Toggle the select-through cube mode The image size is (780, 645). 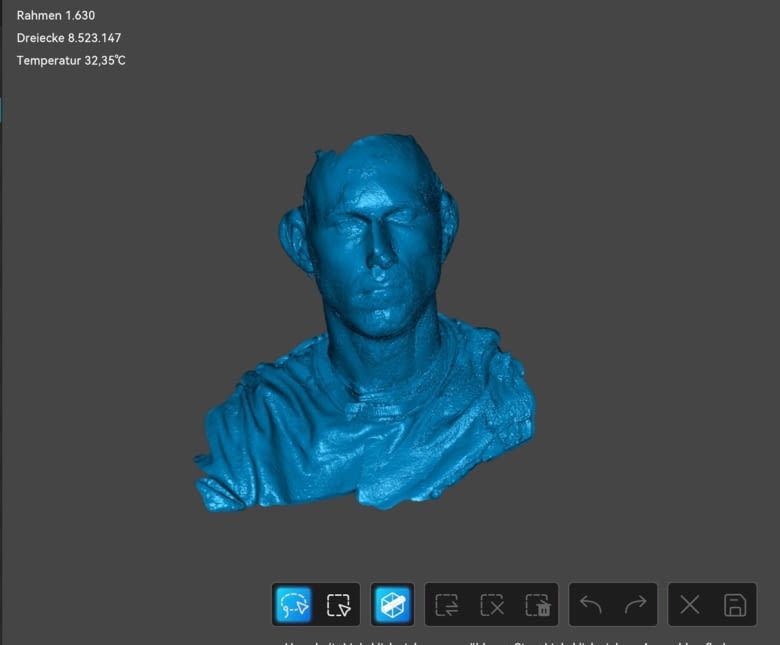click(392, 605)
